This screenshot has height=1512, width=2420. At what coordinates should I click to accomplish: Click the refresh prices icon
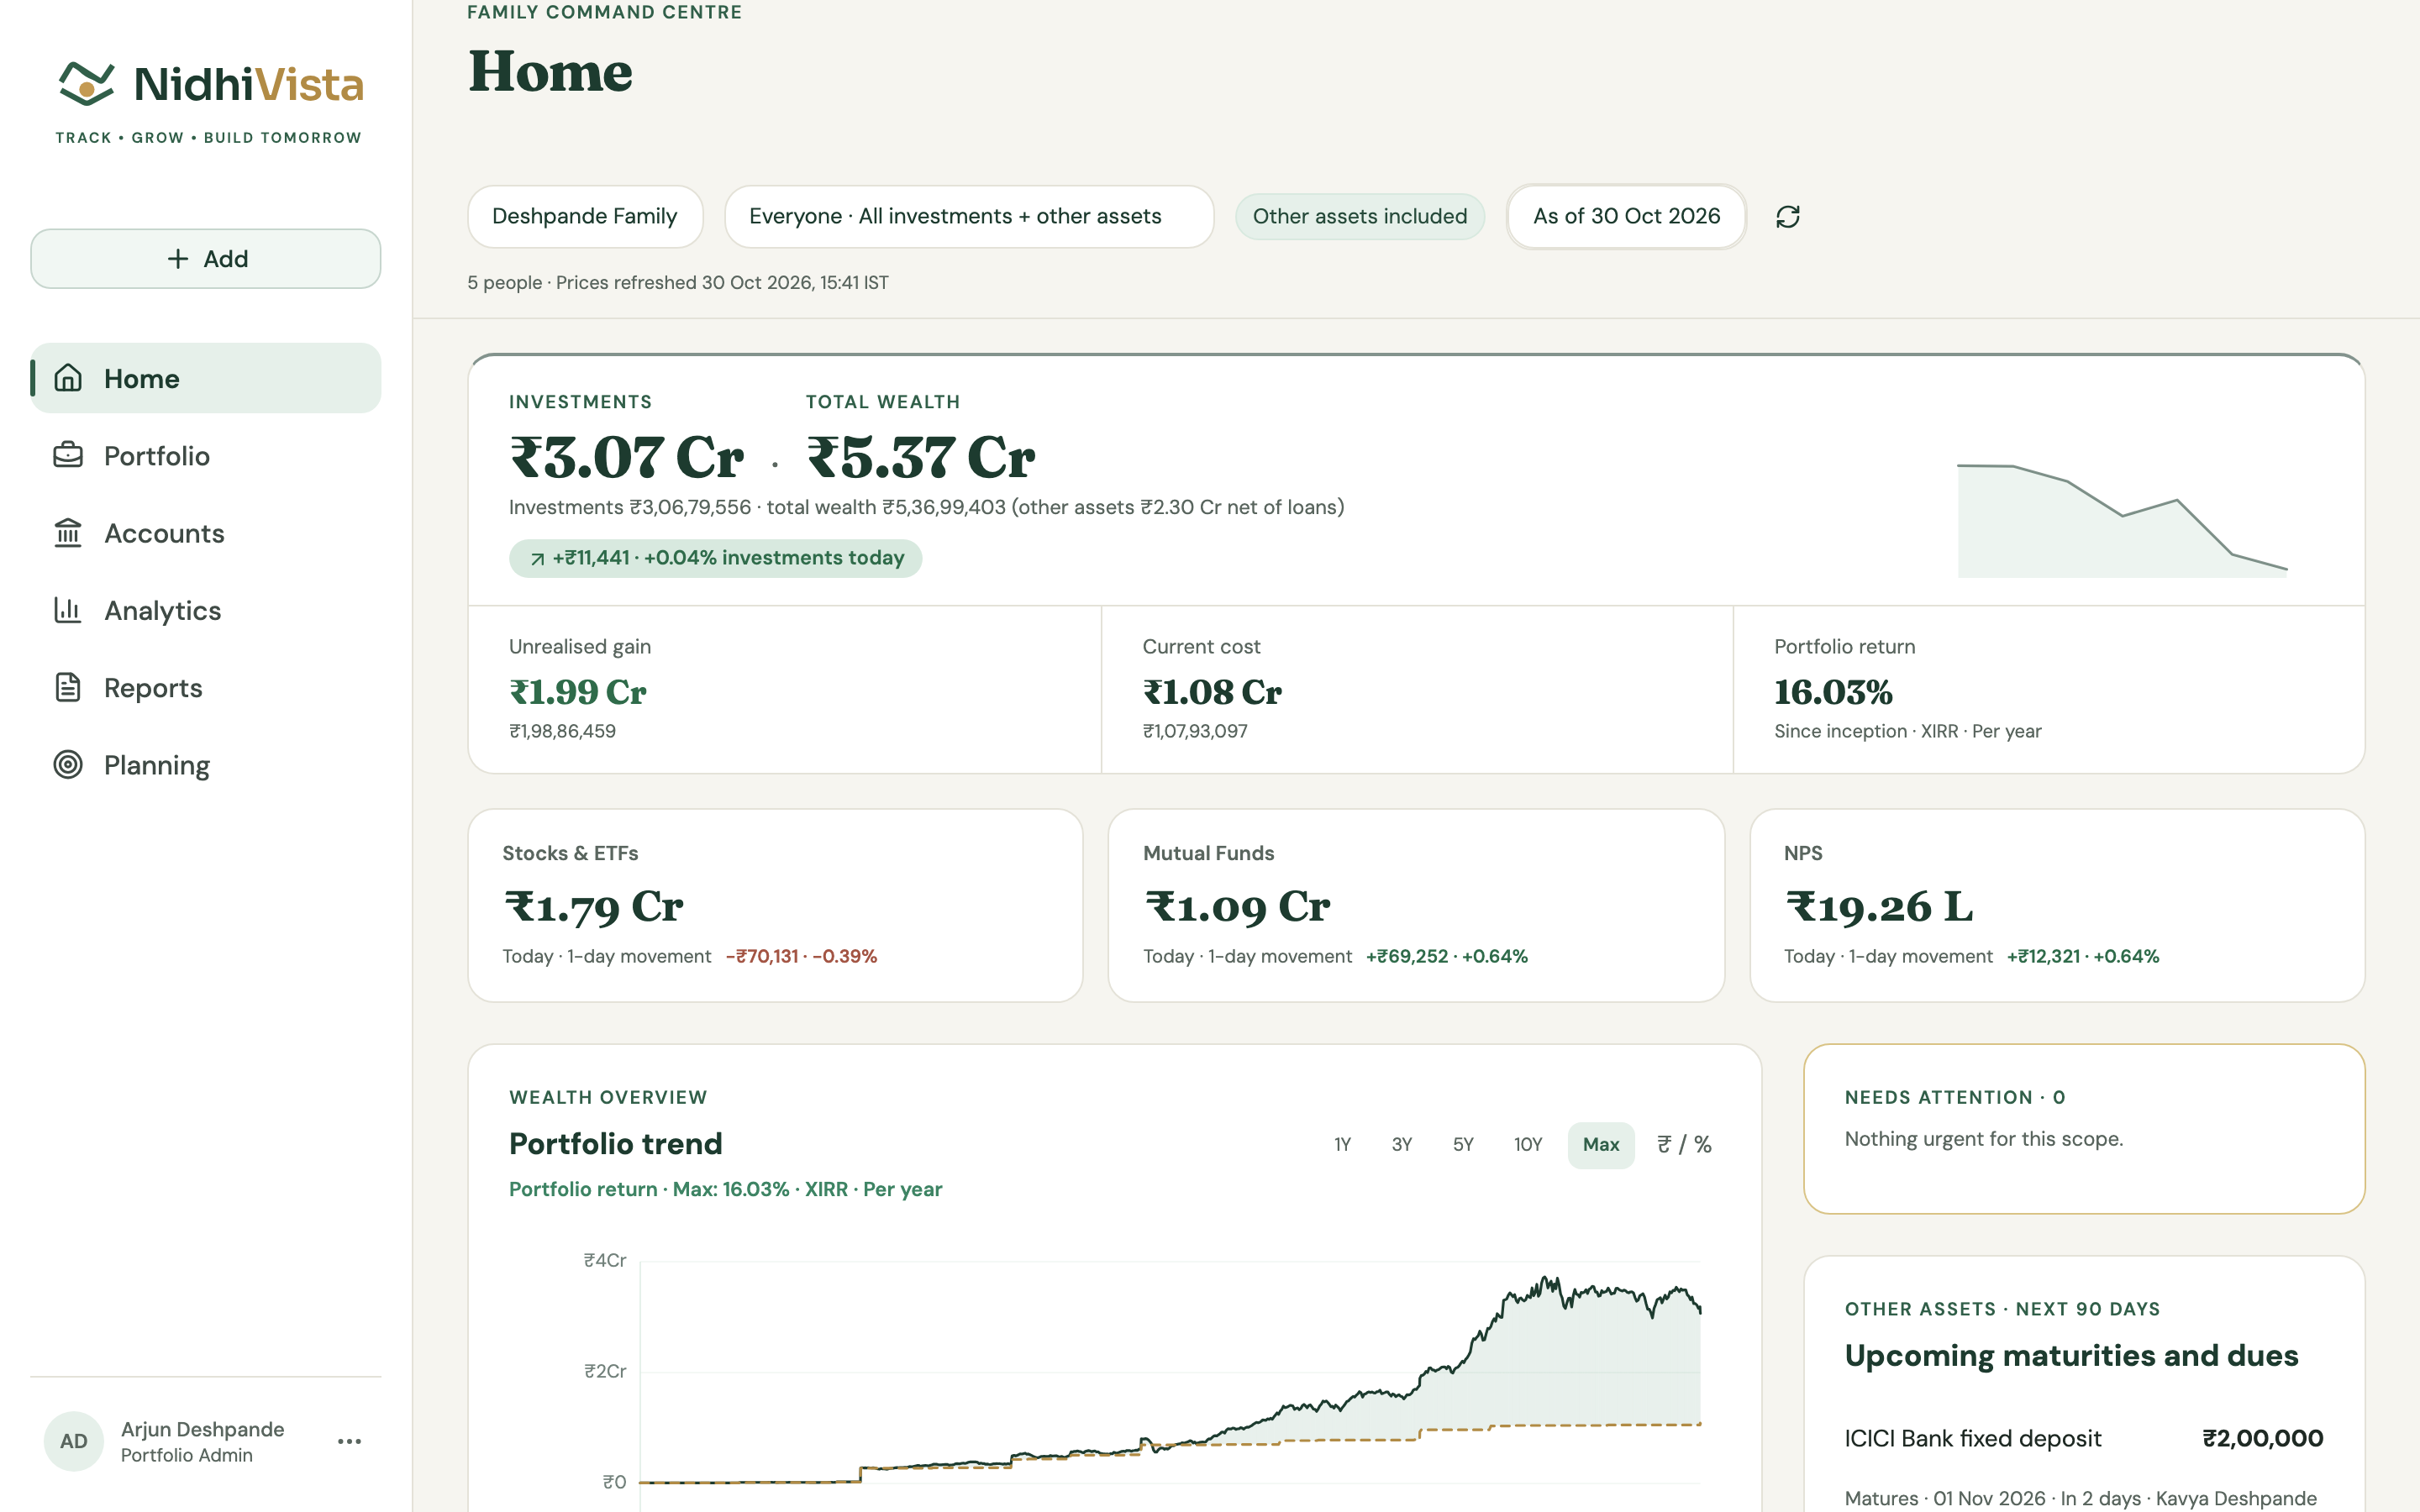coord(1787,217)
